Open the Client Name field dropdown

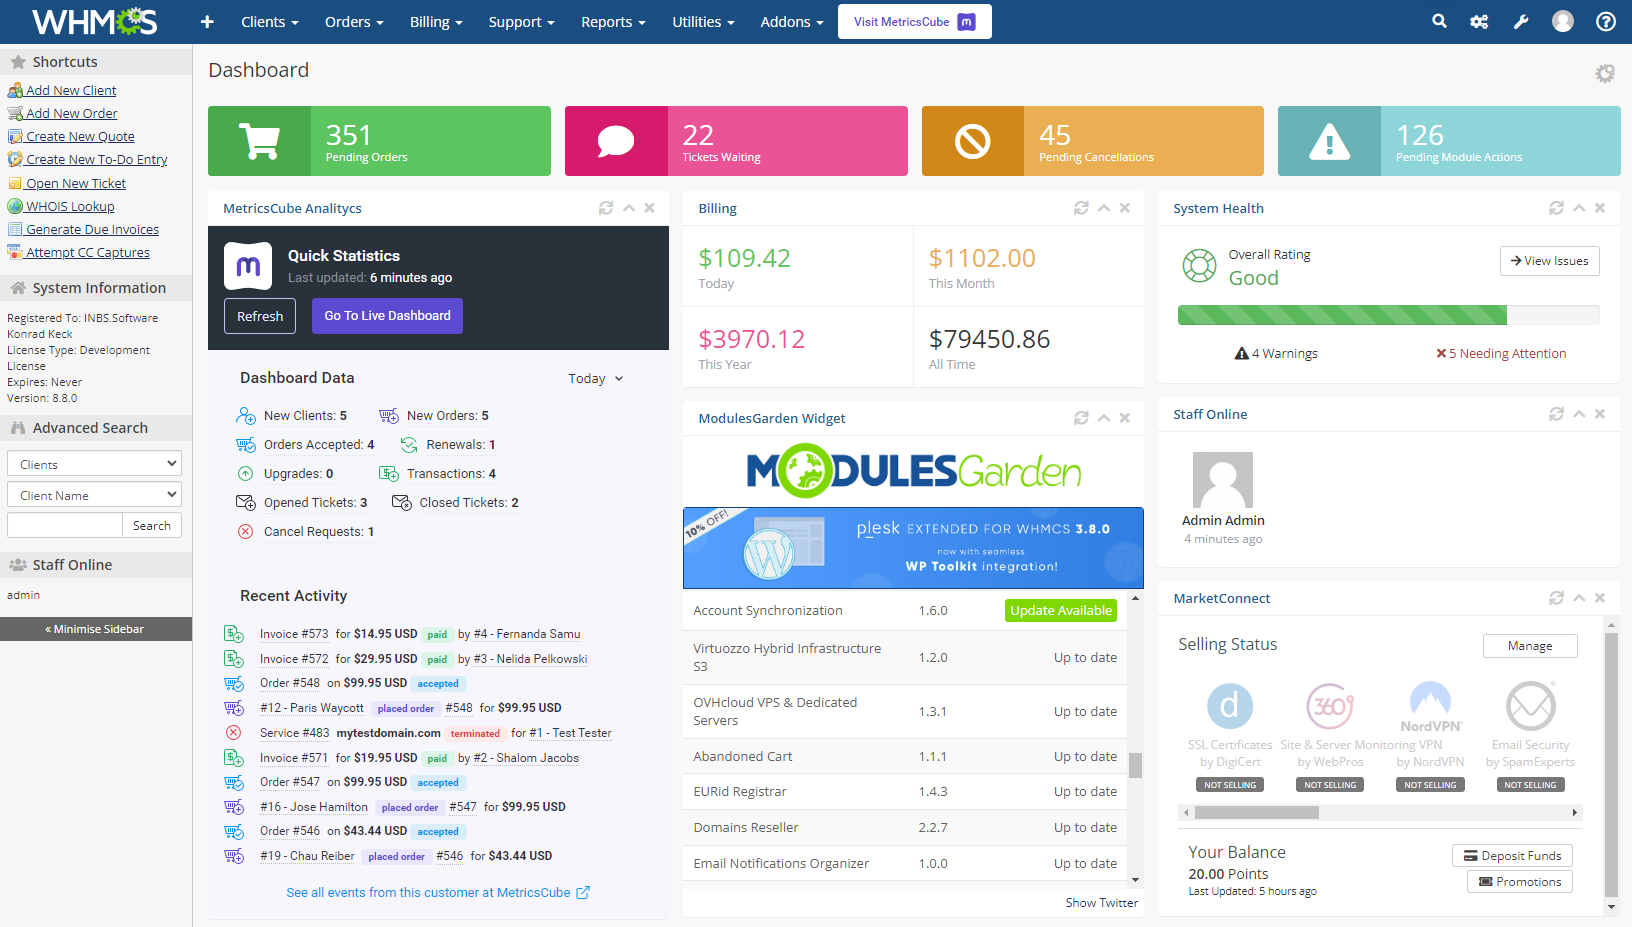coord(95,495)
